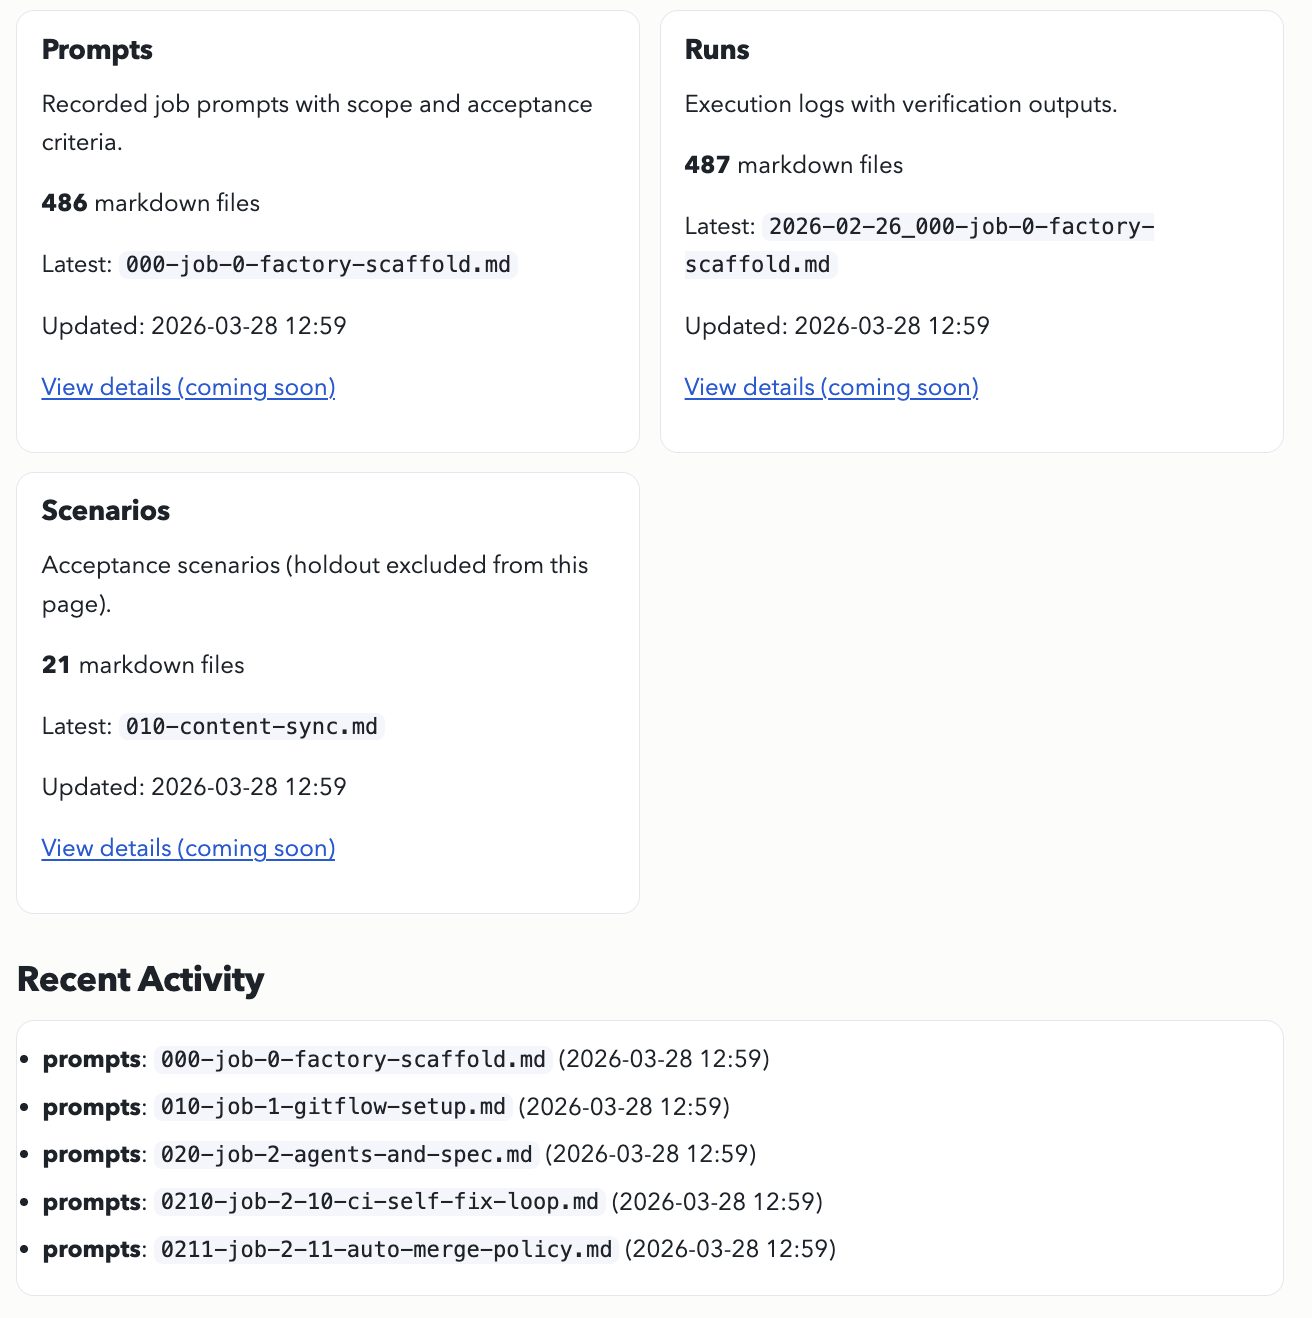1312x1318 pixels.
Task: Open View details link on the Runs card
Action: (831, 387)
